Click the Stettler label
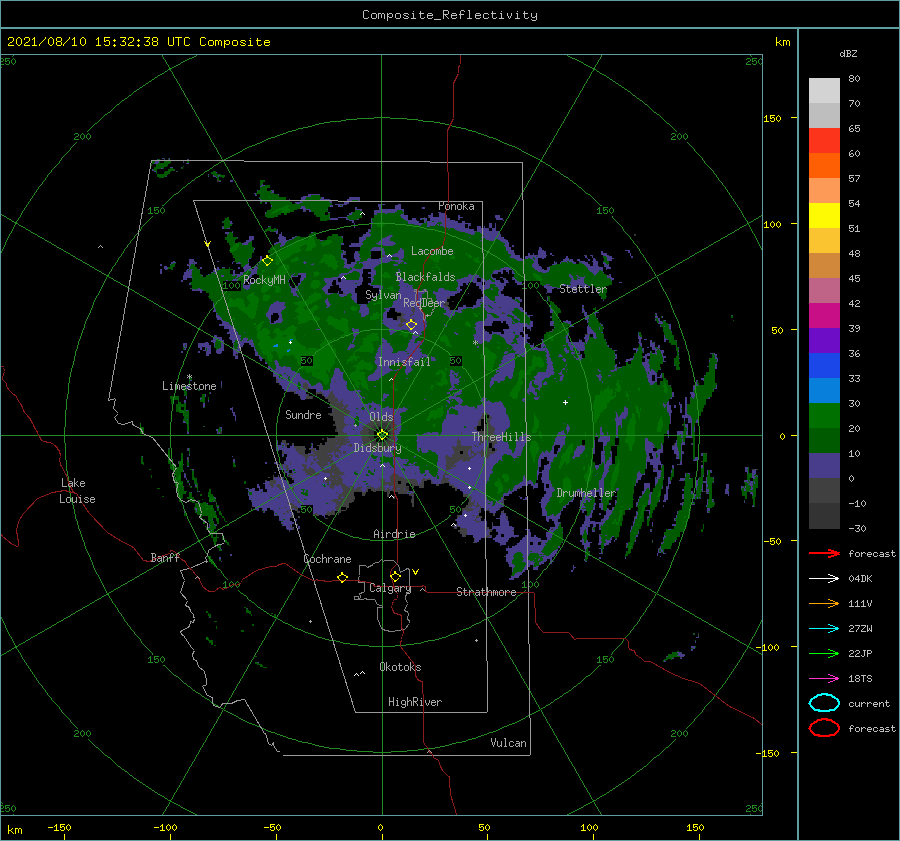 coord(583,289)
